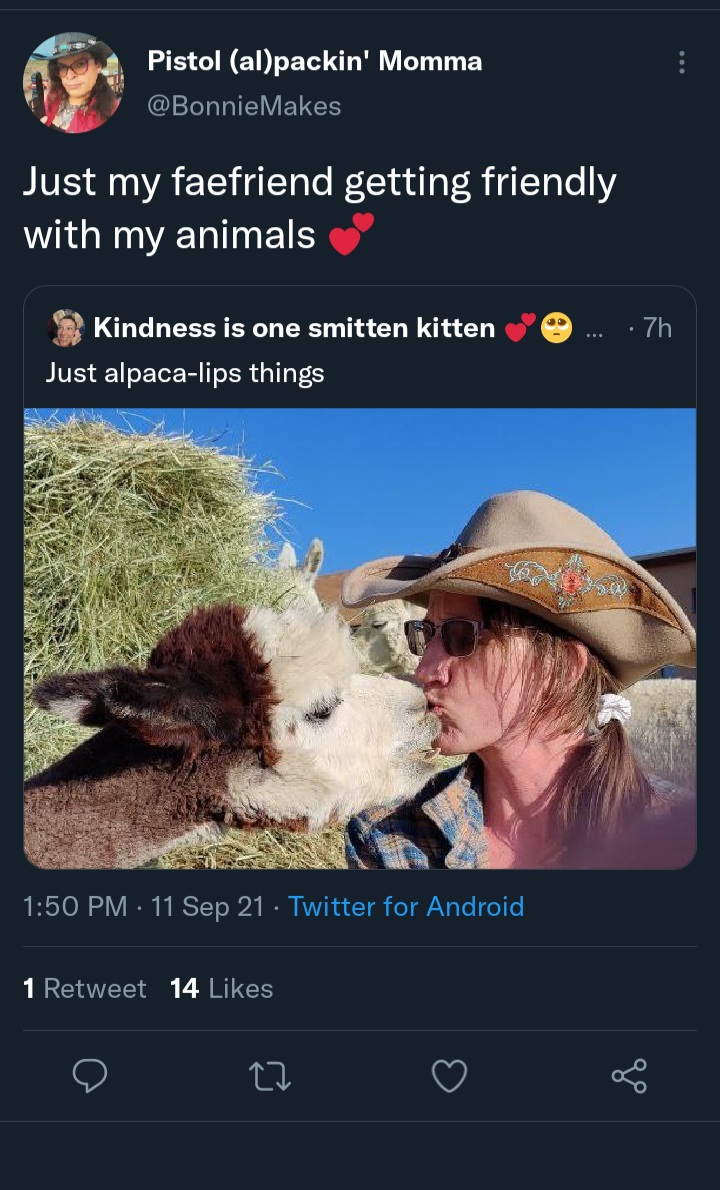Image resolution: width=720 pixels, height=1190 pixels.
Task: Click the 1:50 PM timestamp
Action: pos(75,906)
